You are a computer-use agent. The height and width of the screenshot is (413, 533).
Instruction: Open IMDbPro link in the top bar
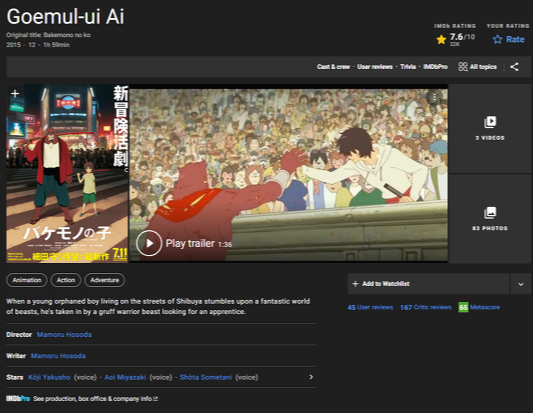point(435,67)
